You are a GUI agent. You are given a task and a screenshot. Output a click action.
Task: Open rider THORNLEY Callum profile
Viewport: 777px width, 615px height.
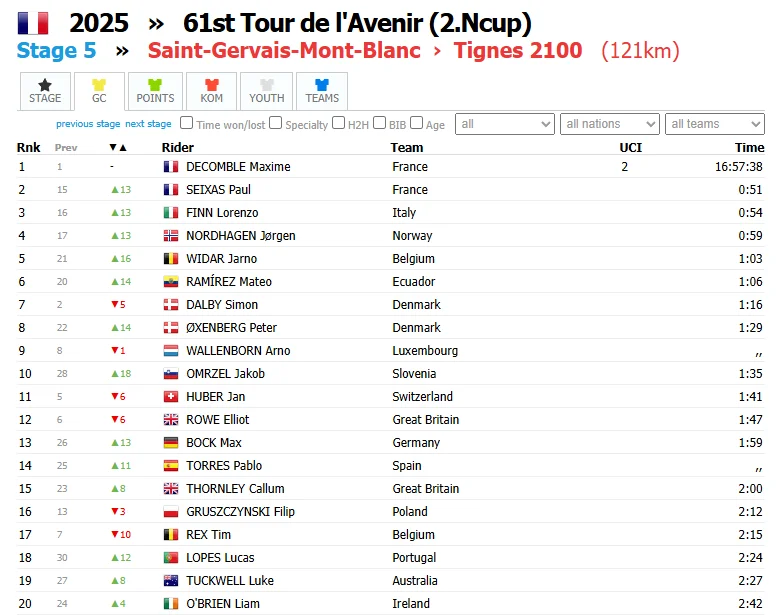pos(235,489)
